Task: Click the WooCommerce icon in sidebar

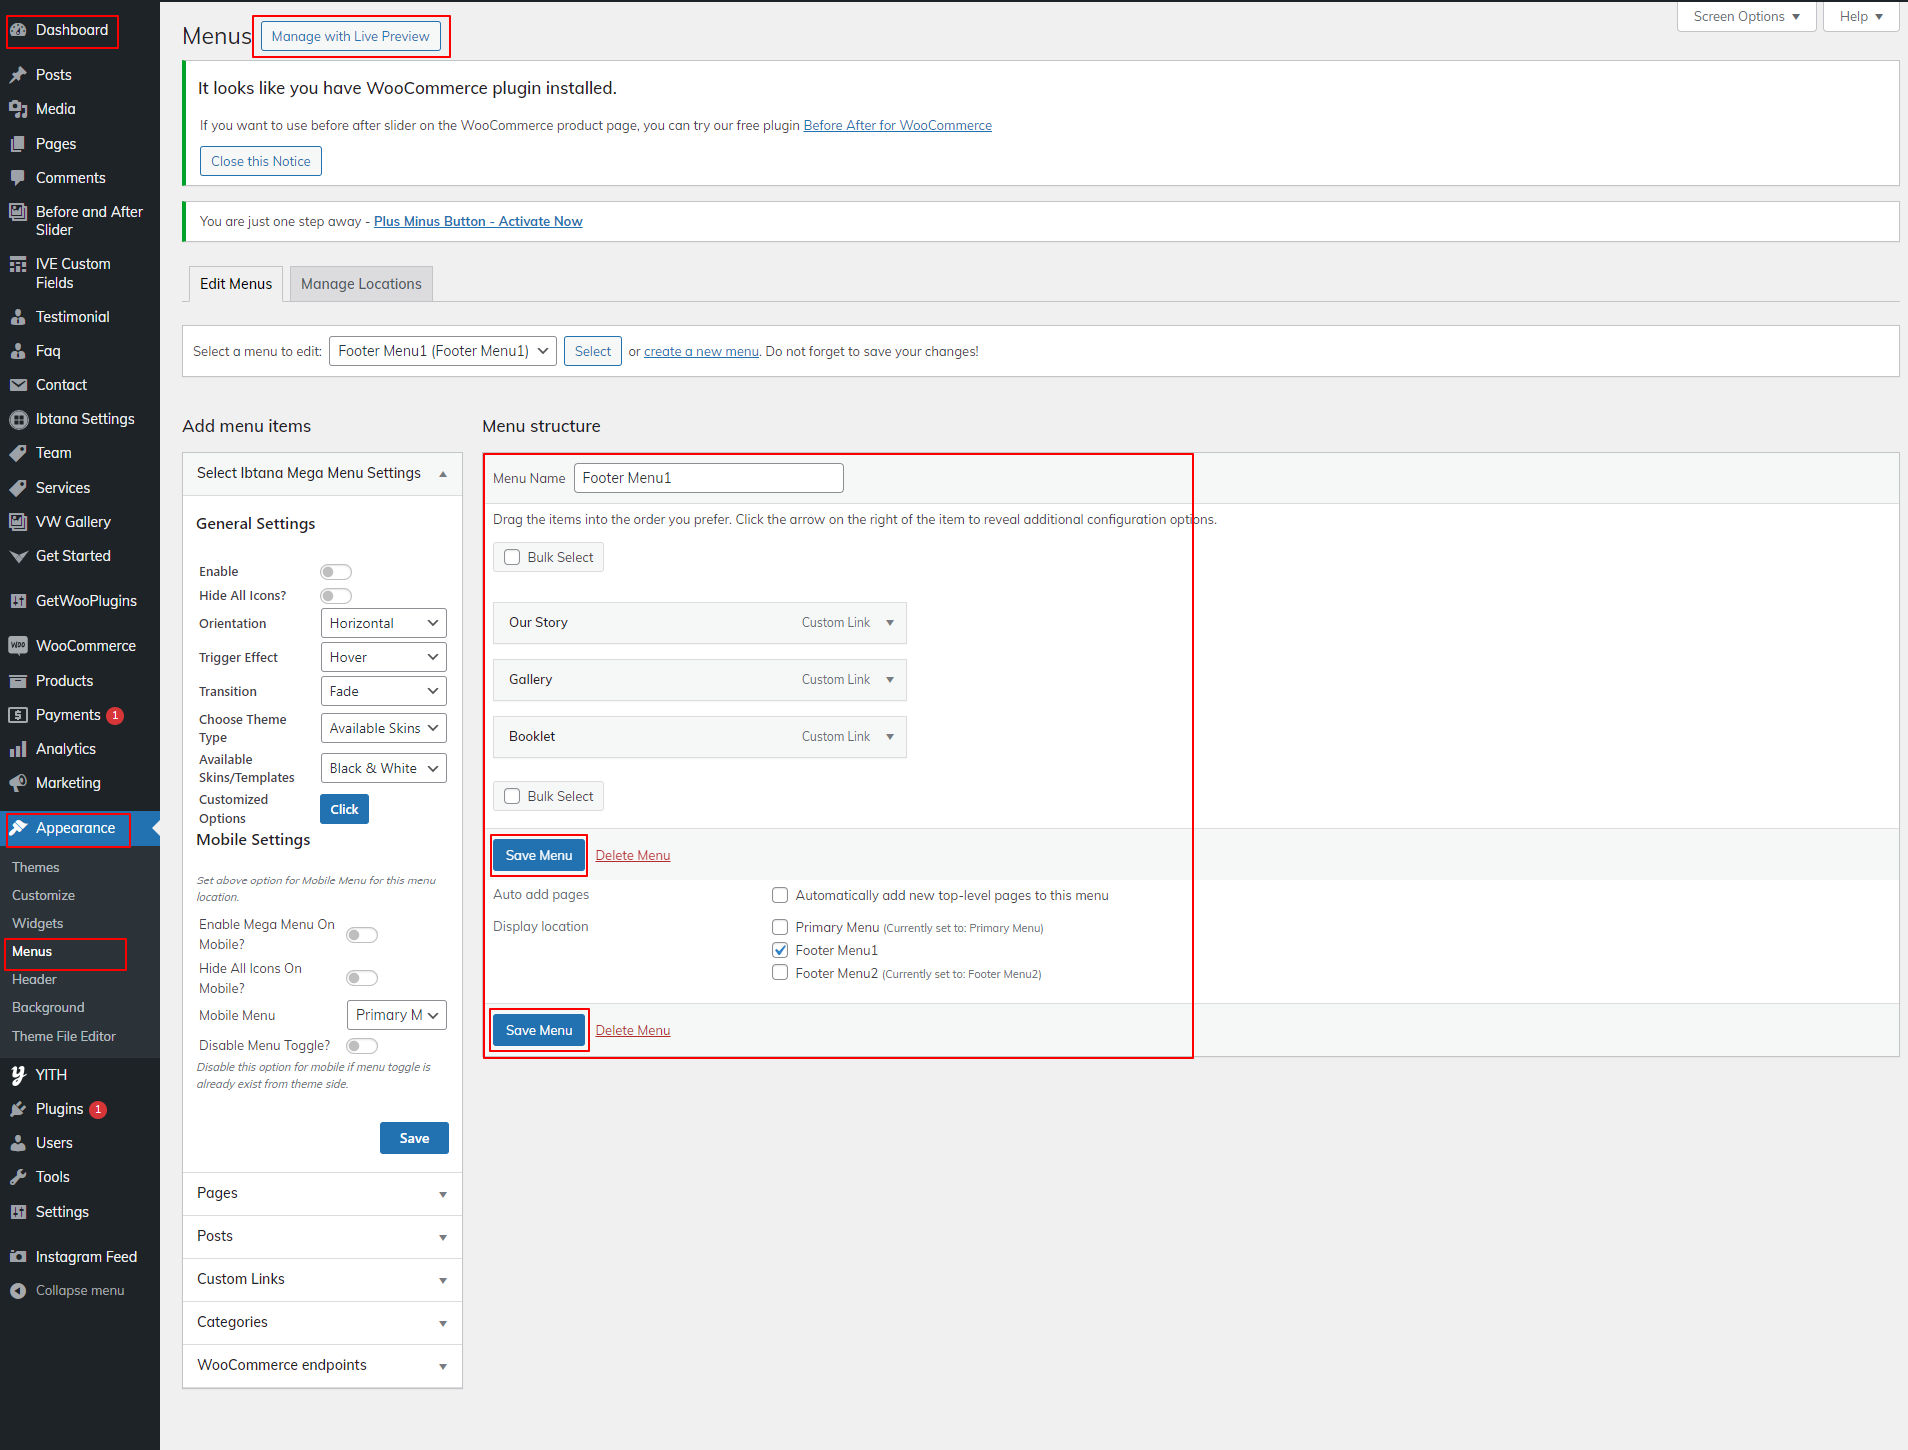Action: click(18, 646)
